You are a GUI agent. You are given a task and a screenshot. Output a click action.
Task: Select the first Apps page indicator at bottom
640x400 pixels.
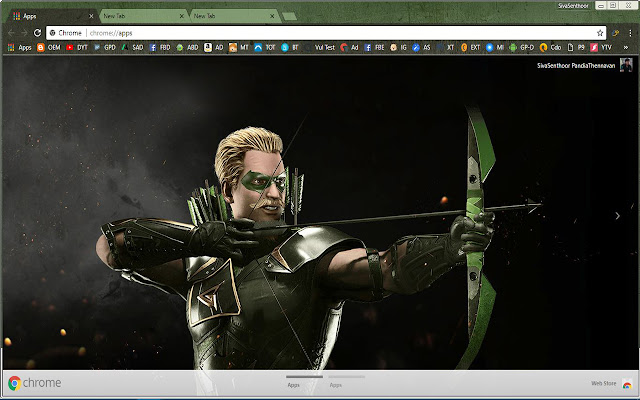click(x=304, y=381)
